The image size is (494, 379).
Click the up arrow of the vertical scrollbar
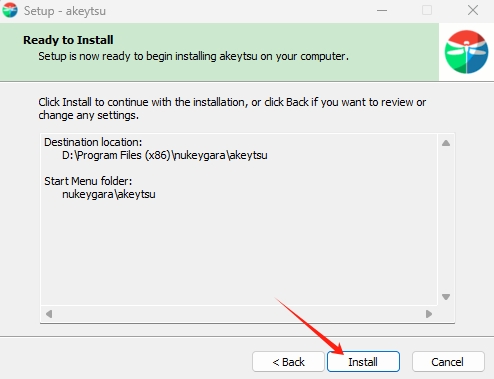pos(446,143)
